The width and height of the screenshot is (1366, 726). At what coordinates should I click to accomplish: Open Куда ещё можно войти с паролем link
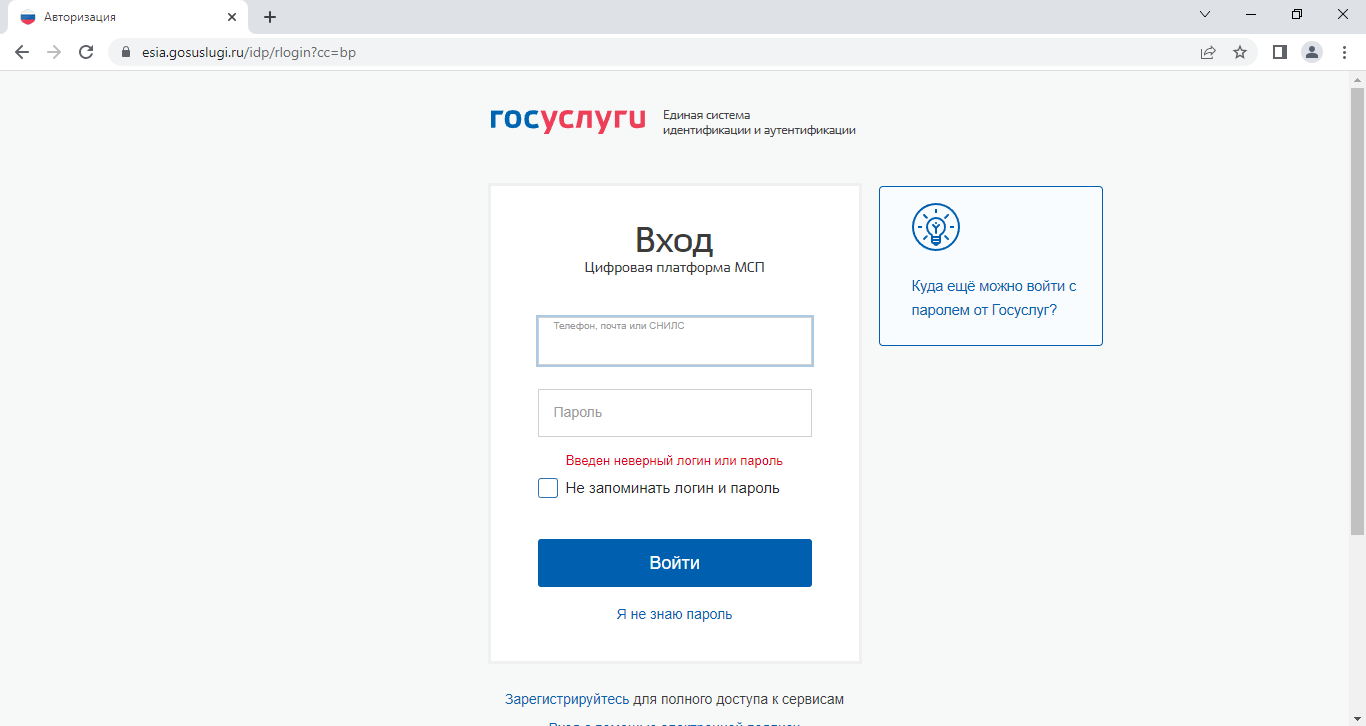tap(994, 298)
